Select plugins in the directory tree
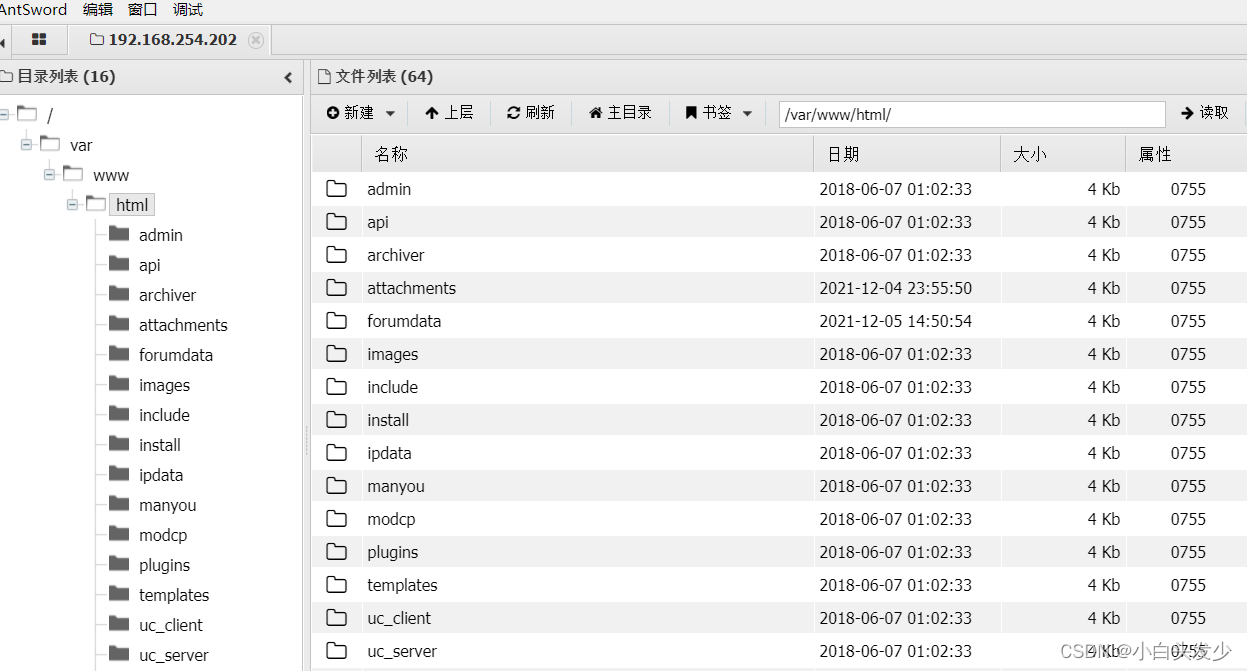The height and width of the screenshot is (671, 1247). pyautogui.click(x=164, y=565)
